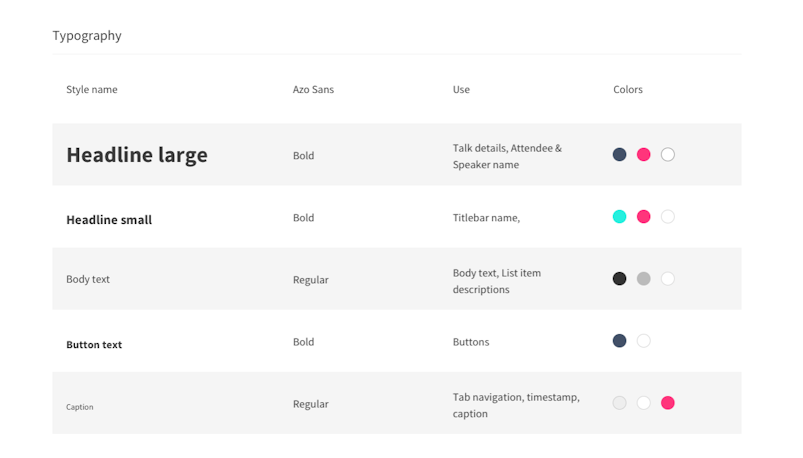Choose the black swatch for Body text
Screen dimensions: 803x458
(x=620, y=279)
